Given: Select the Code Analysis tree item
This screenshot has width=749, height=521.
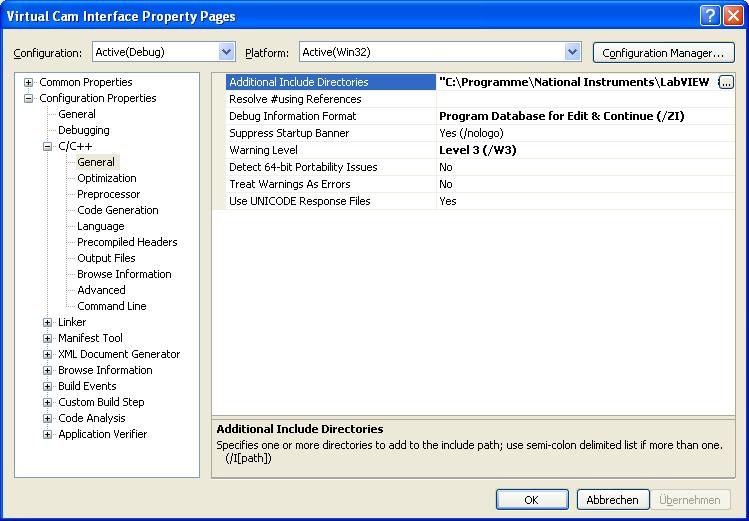Looking at the screenshot, I should 92,418.
